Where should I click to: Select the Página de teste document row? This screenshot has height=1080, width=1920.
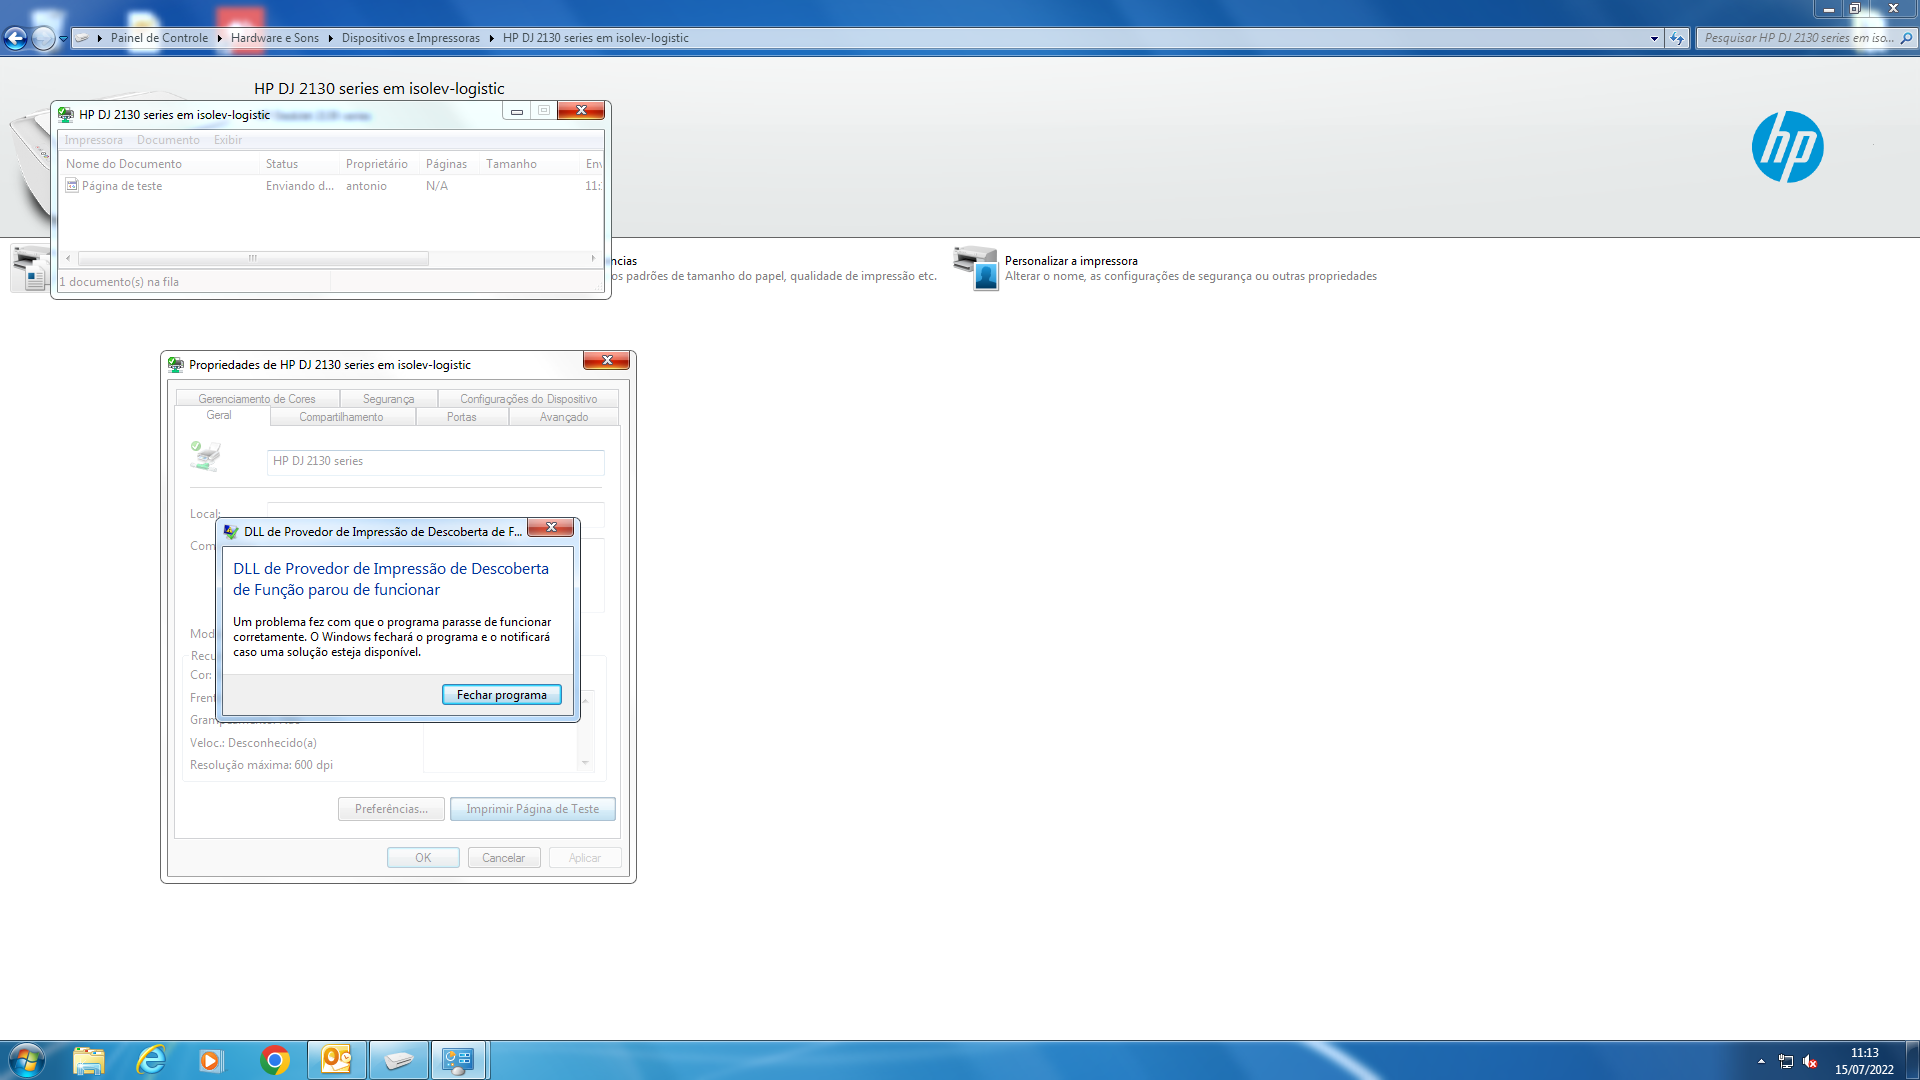[331, 186]
